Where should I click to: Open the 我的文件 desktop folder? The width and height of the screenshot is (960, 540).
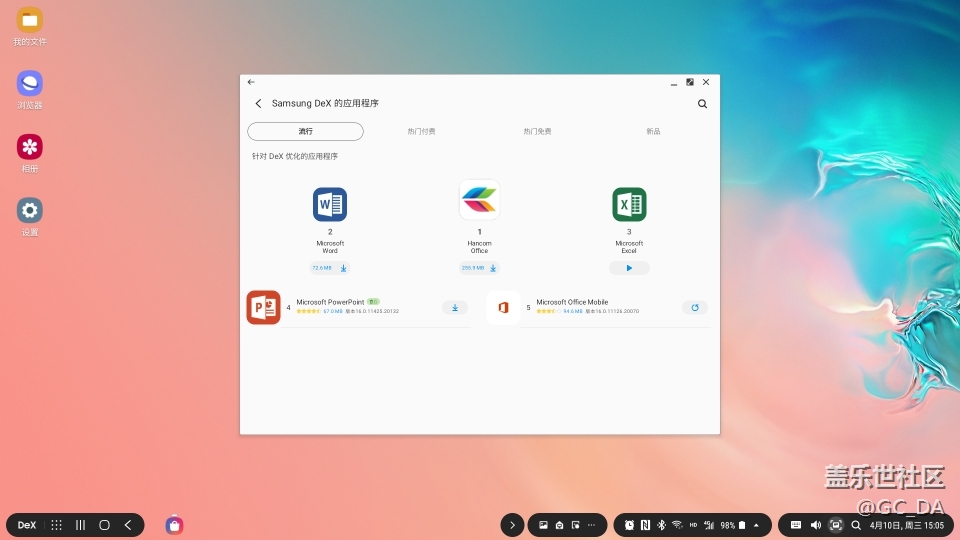[x=30, y=20]
